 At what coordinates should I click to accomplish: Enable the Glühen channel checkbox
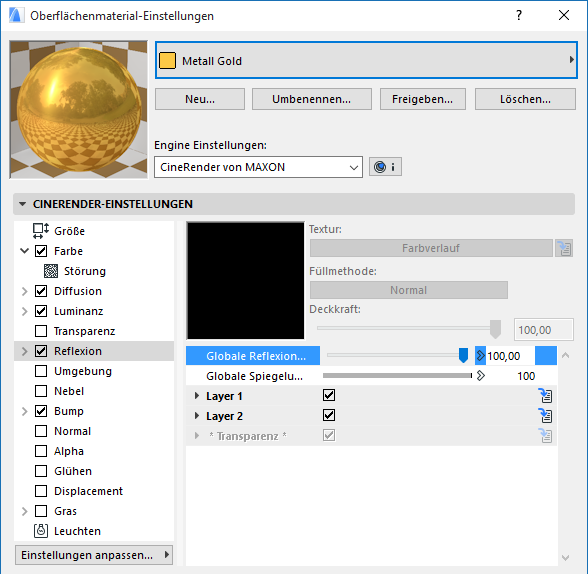point(41,471)
